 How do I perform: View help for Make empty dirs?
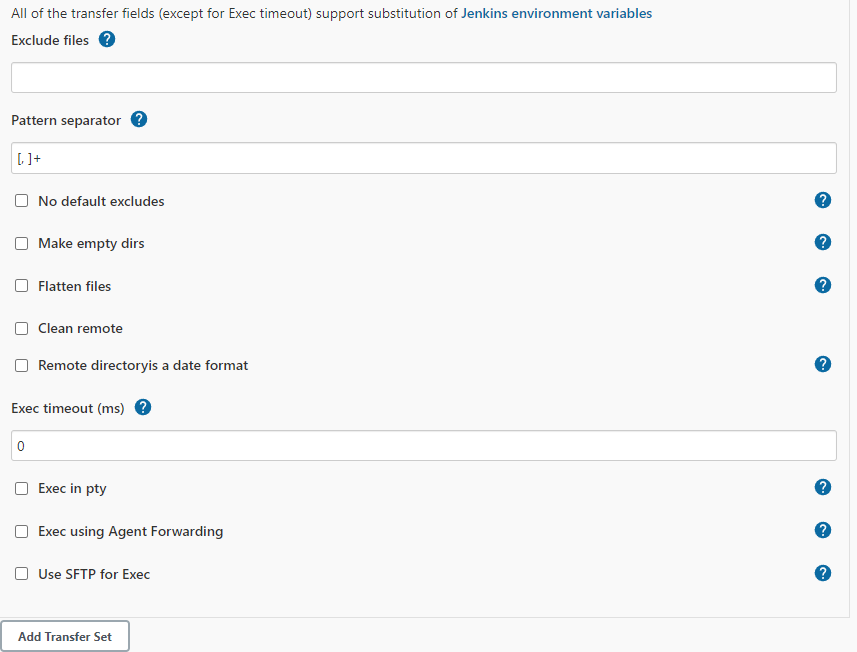pyautogui.click(x=822, y=242)
